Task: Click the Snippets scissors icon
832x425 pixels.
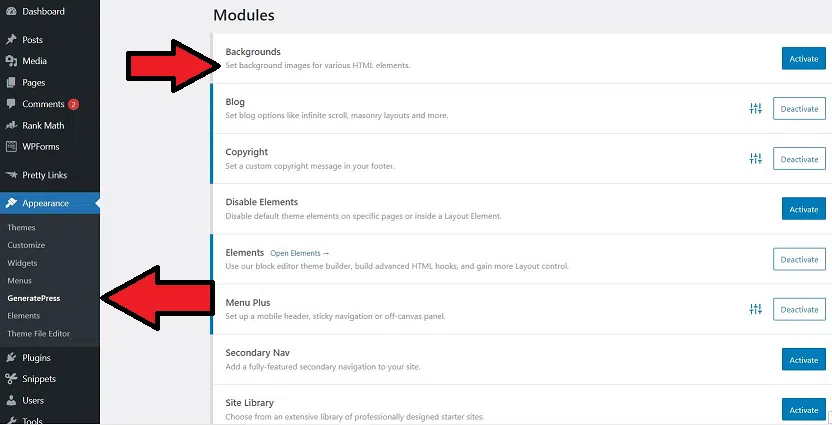Action: pos(11,379)
